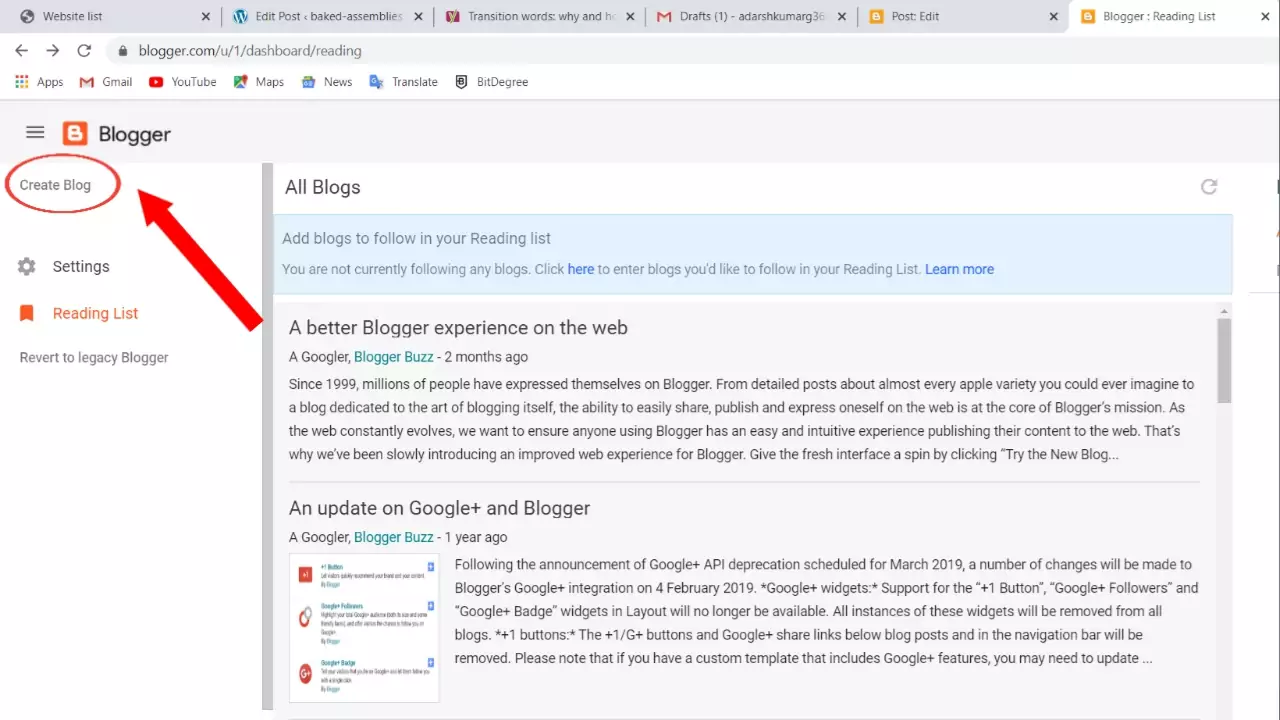Click Revert to legacy Blogger
The height and width of the screenshot is (720, 1280).
(94, 358)
